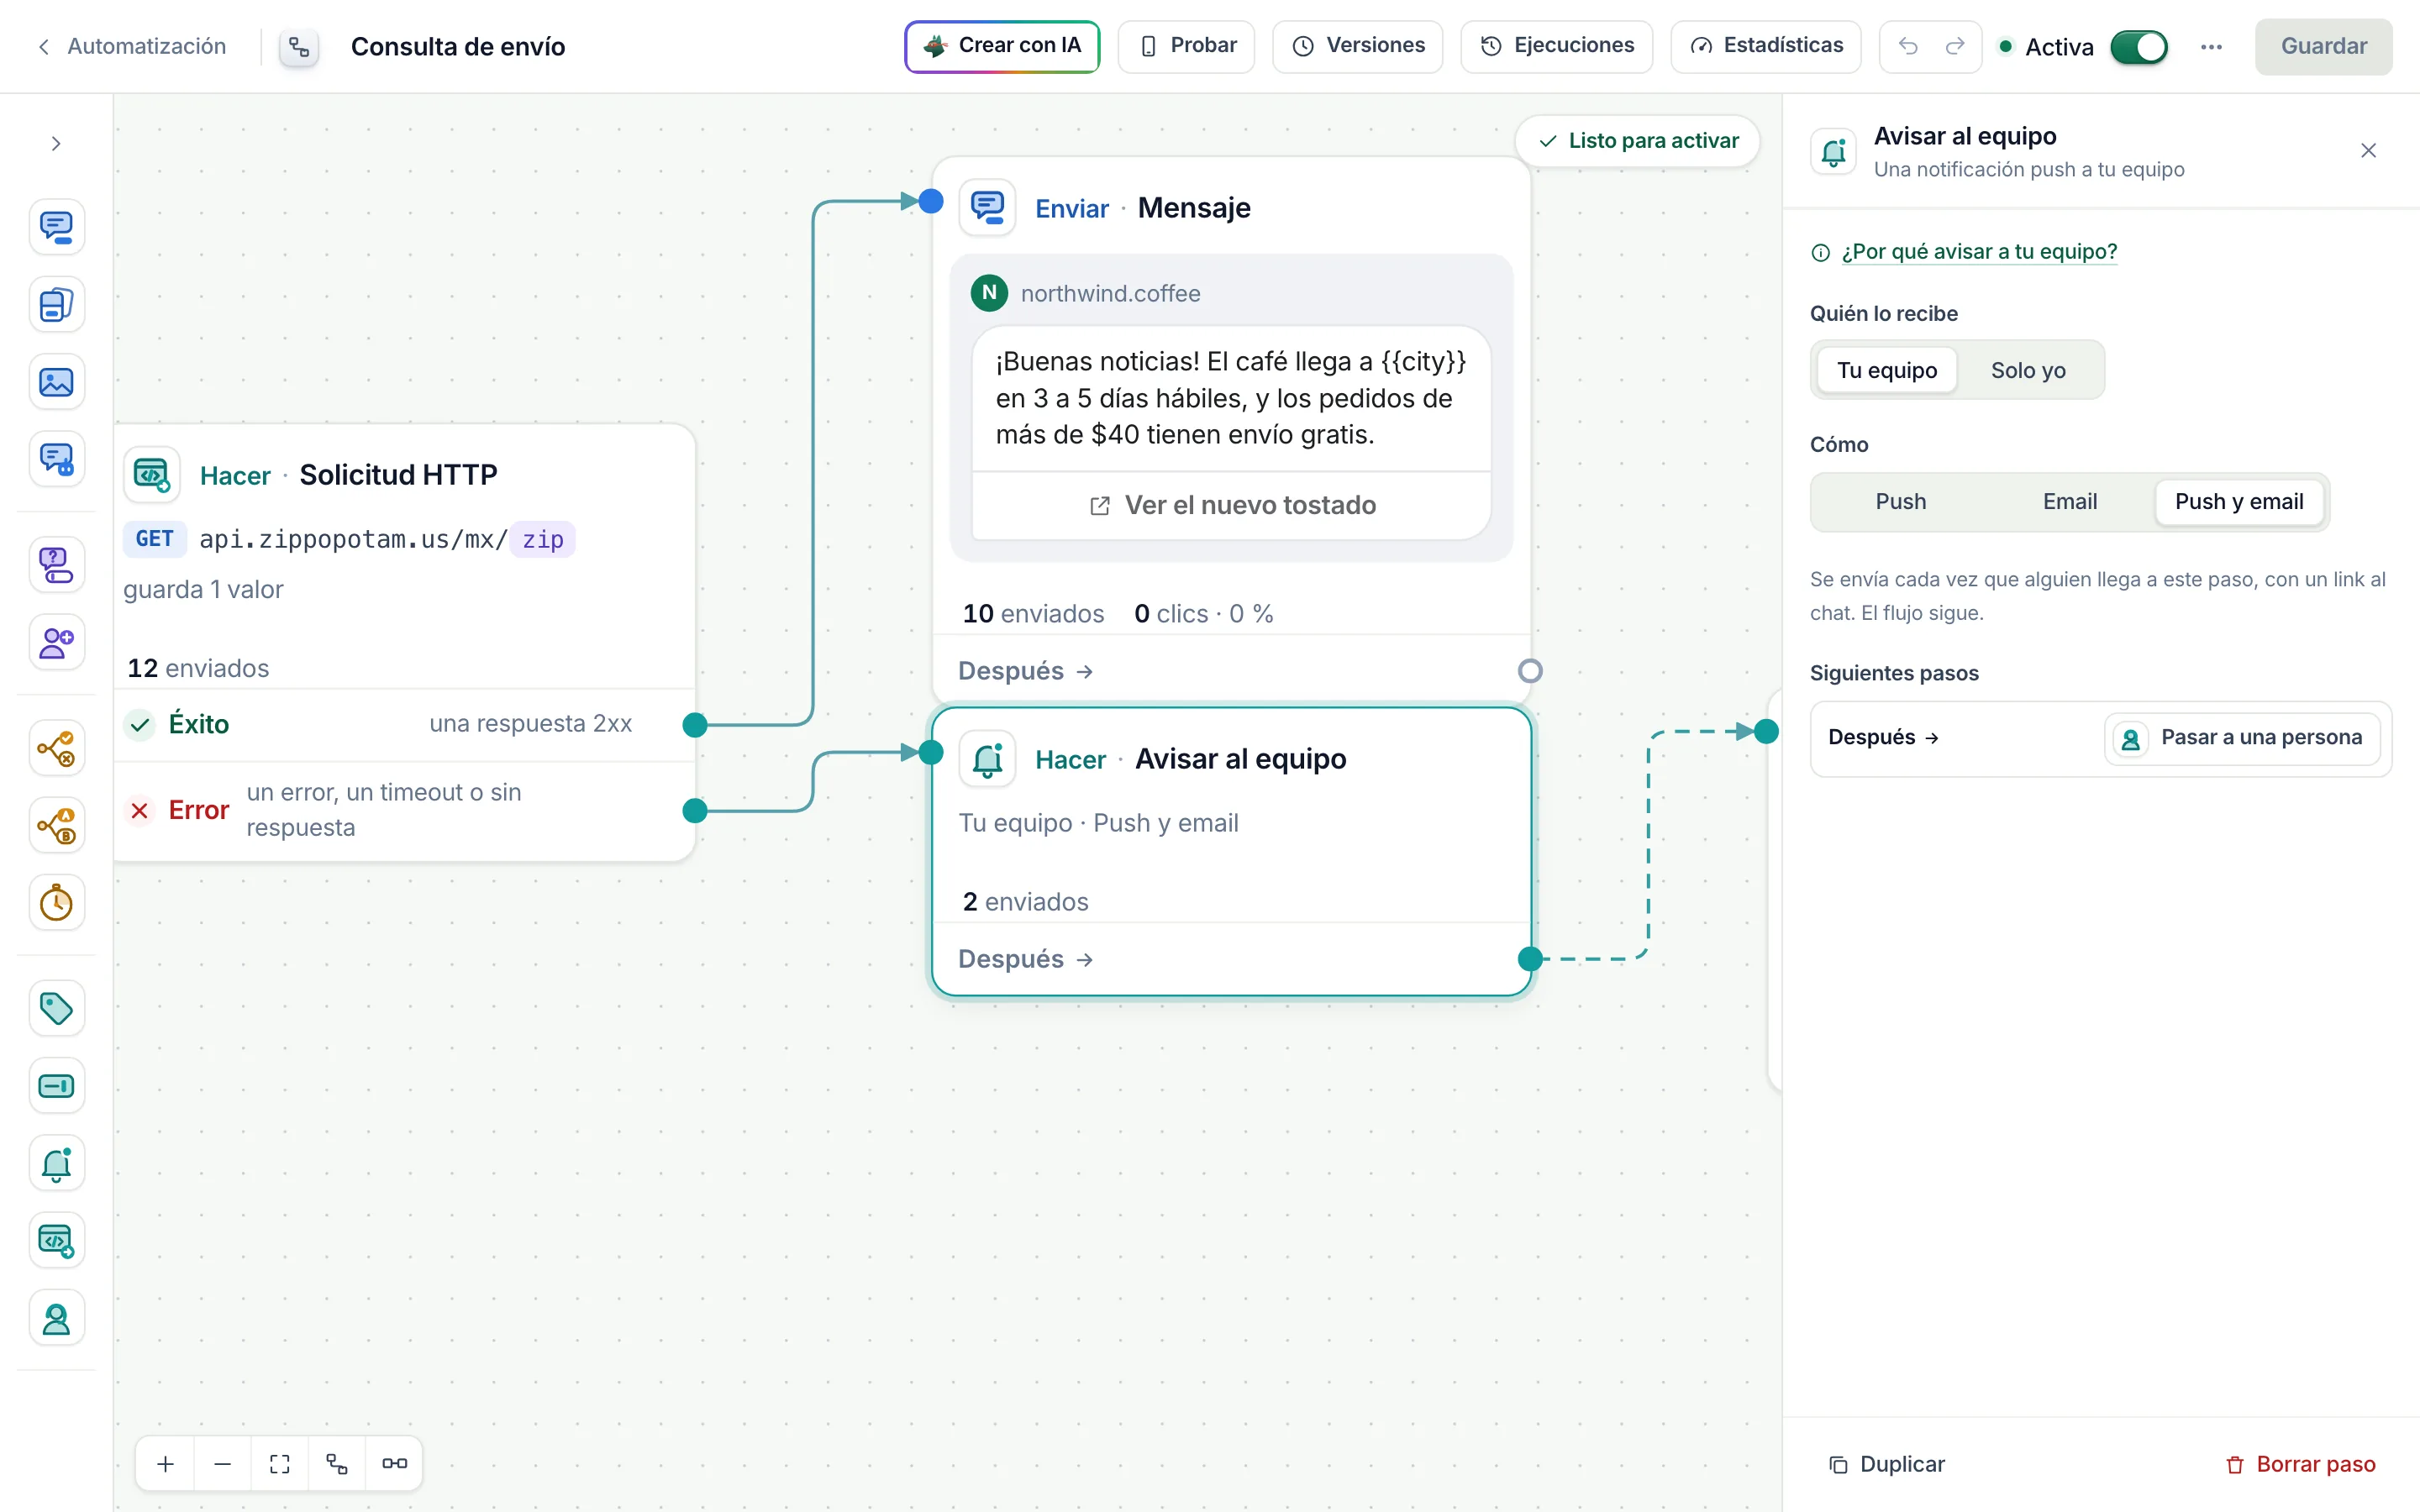Click the Mensaje node's empty Después connector
The width and height of the screenshot is (2420, 1512).
[1529, 671]
